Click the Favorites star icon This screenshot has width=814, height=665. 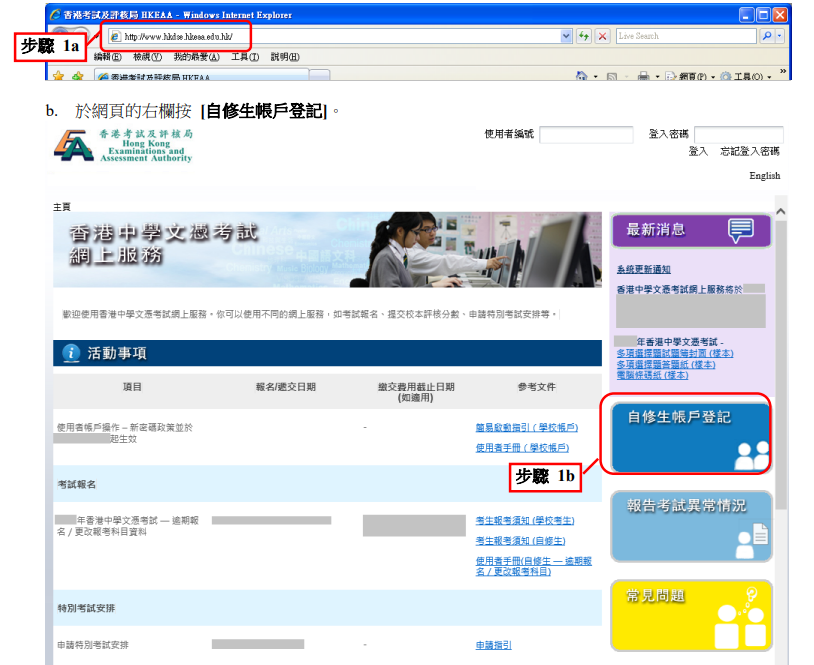click(x=58, y=76)
